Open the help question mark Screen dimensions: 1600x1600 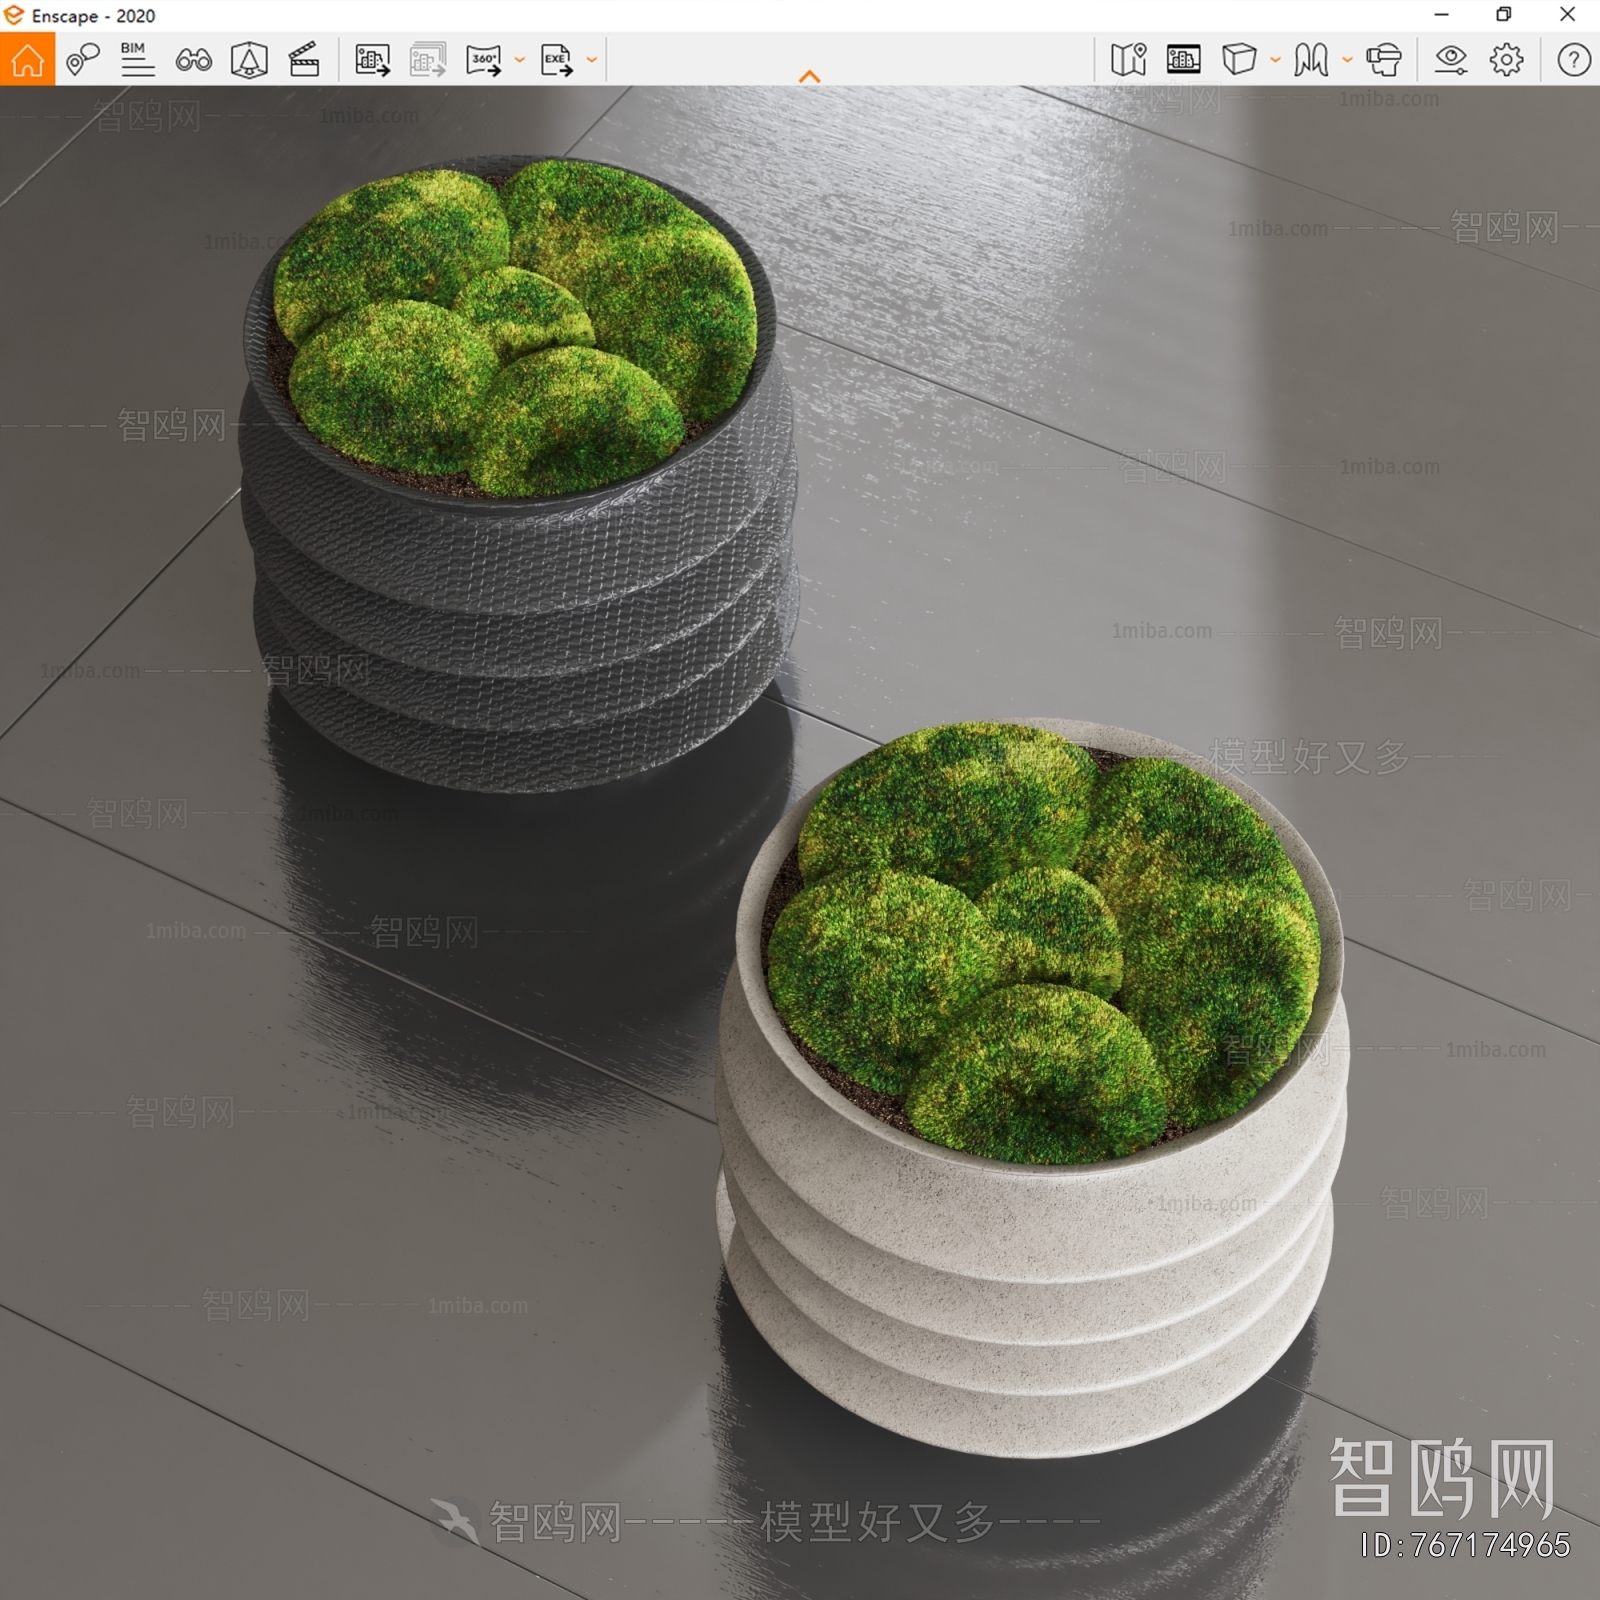[1573, 60]
